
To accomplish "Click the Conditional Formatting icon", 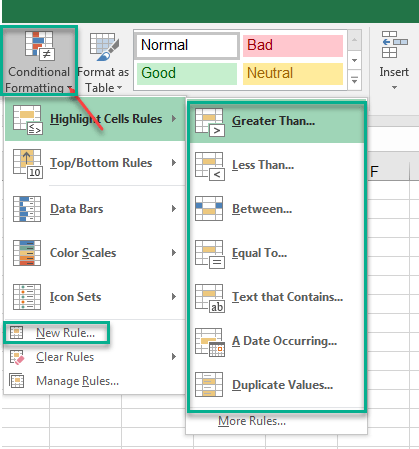I will click(x=39, y=46).
